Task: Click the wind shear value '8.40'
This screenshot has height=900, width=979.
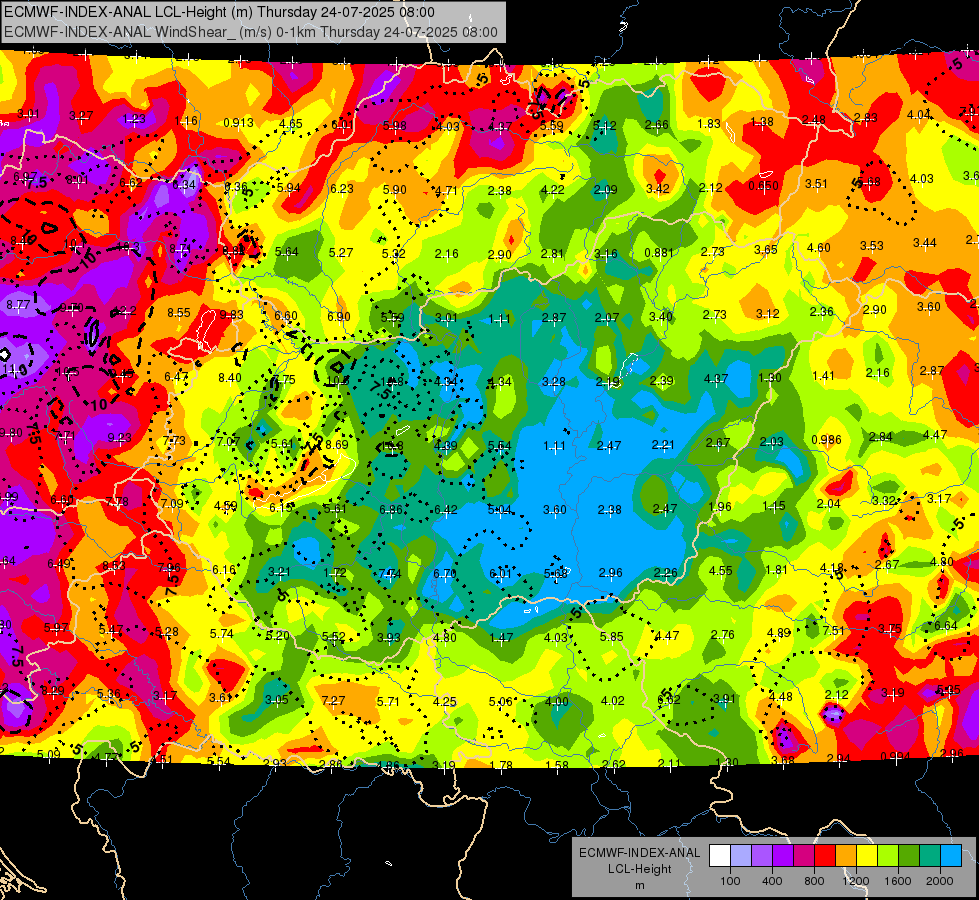Action: click(x=230, y=378)
